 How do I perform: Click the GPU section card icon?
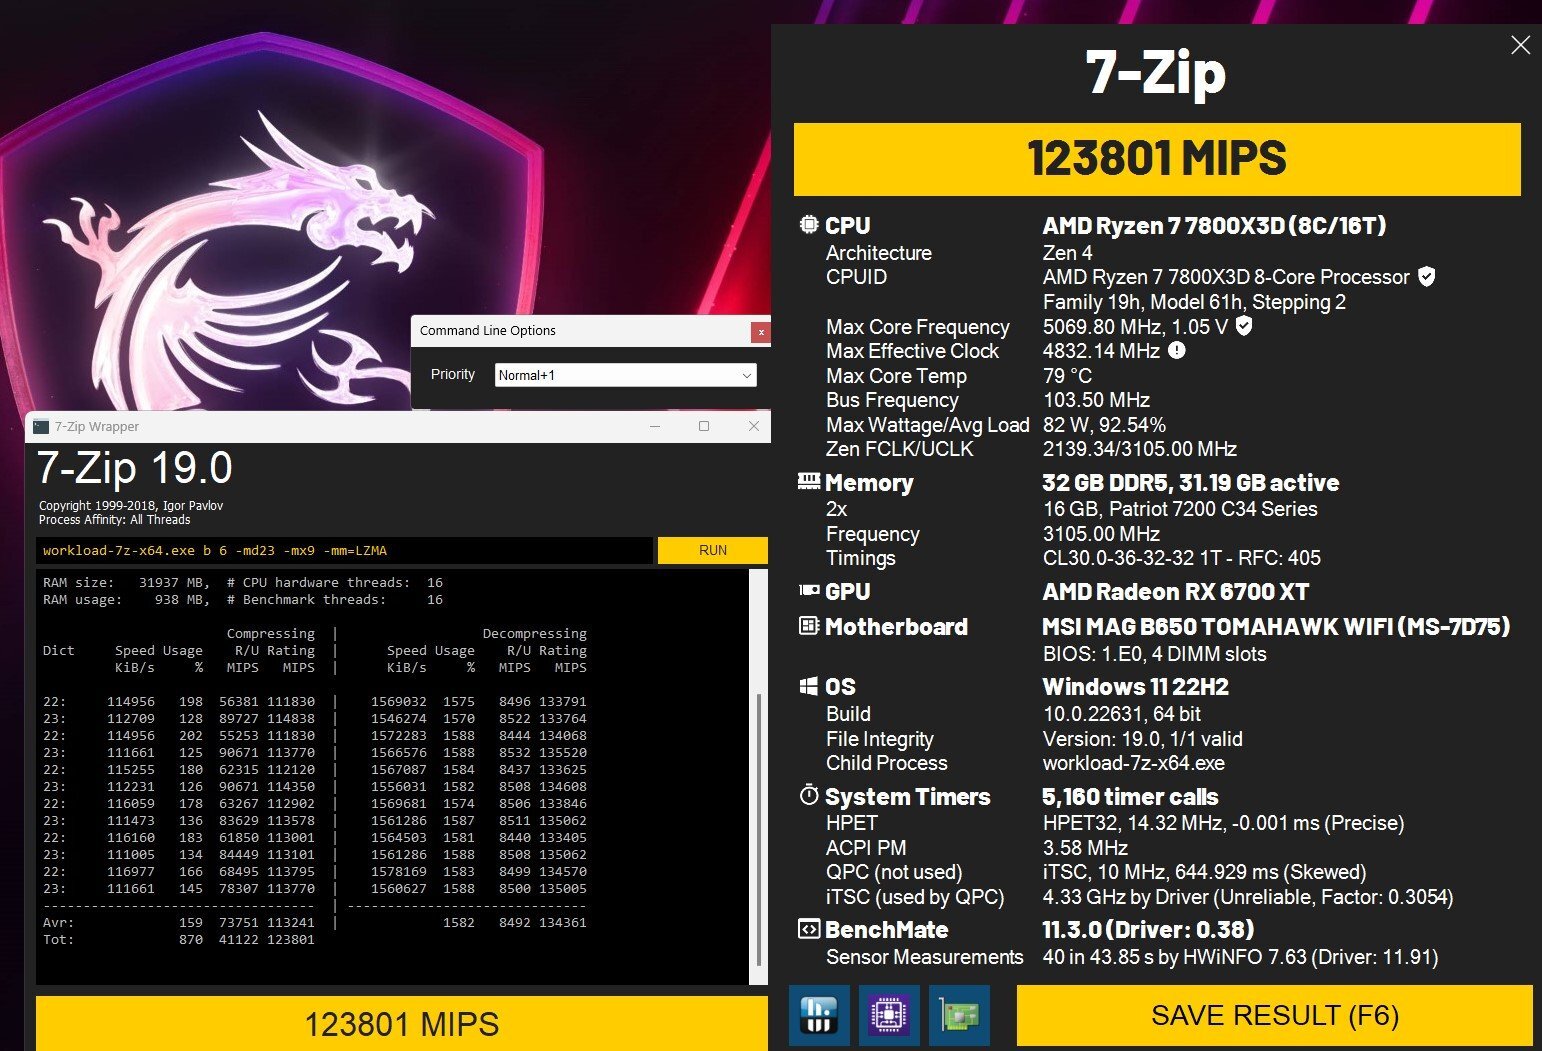[809, 591]
